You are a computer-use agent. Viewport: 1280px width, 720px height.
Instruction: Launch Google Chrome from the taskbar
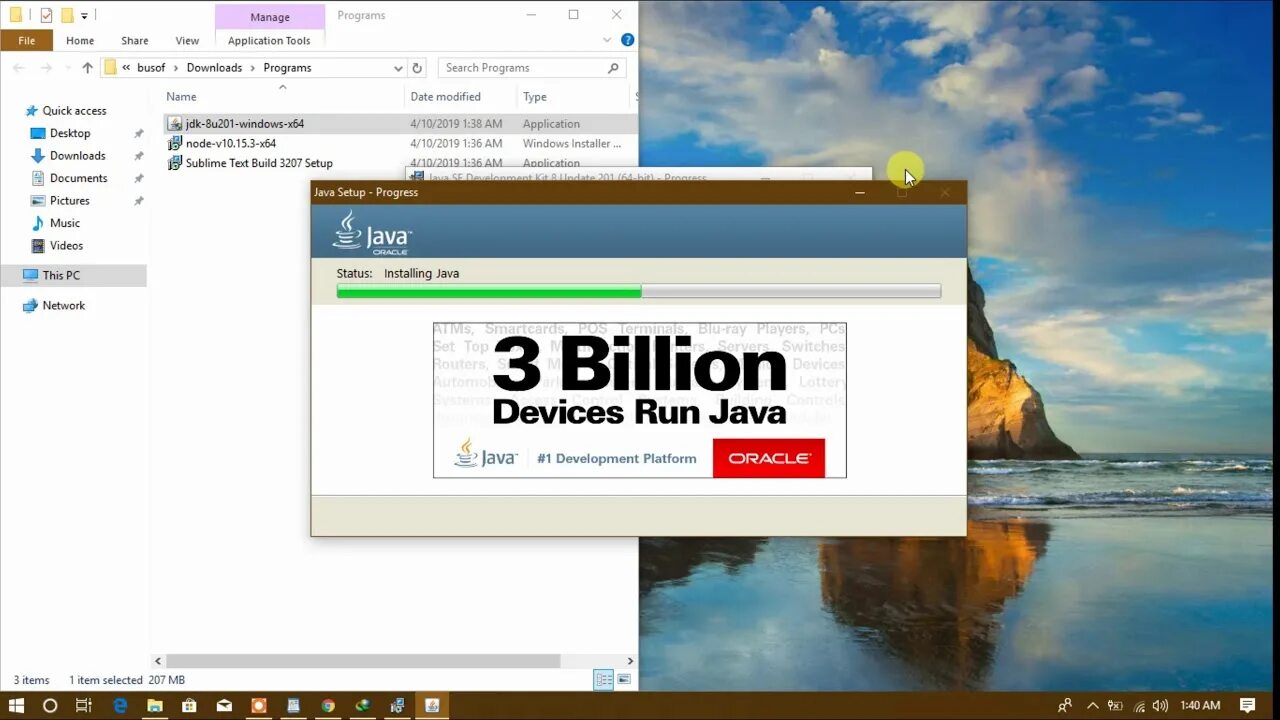pyautogui.click(x=328, y=705)
